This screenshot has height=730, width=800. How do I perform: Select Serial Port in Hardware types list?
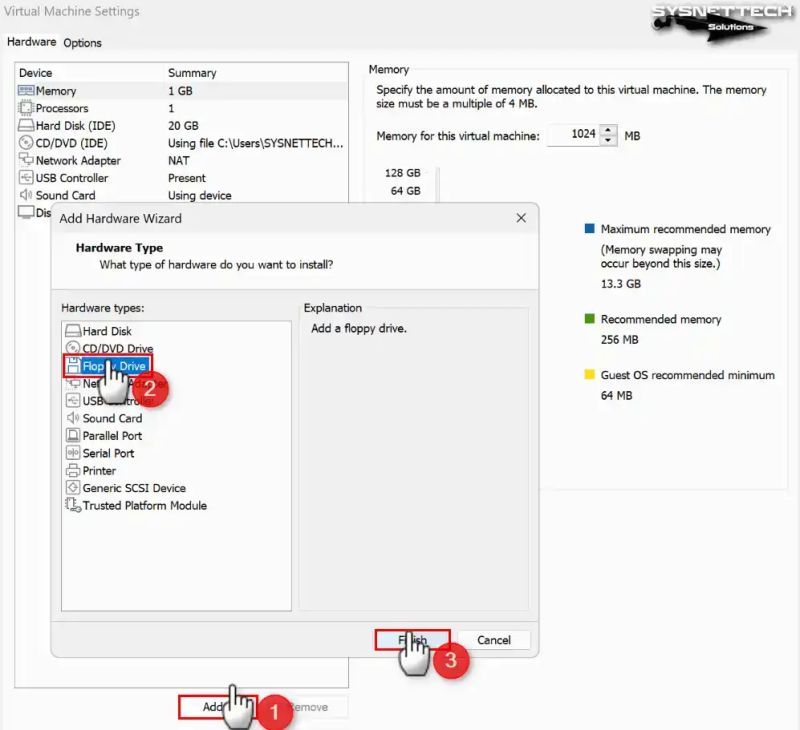click(108, 453)
